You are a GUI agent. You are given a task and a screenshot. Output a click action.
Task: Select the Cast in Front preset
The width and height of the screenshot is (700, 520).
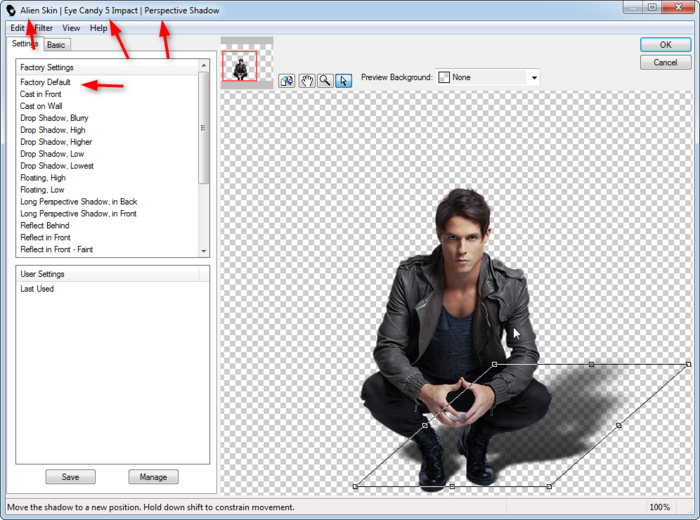[41, 94]
